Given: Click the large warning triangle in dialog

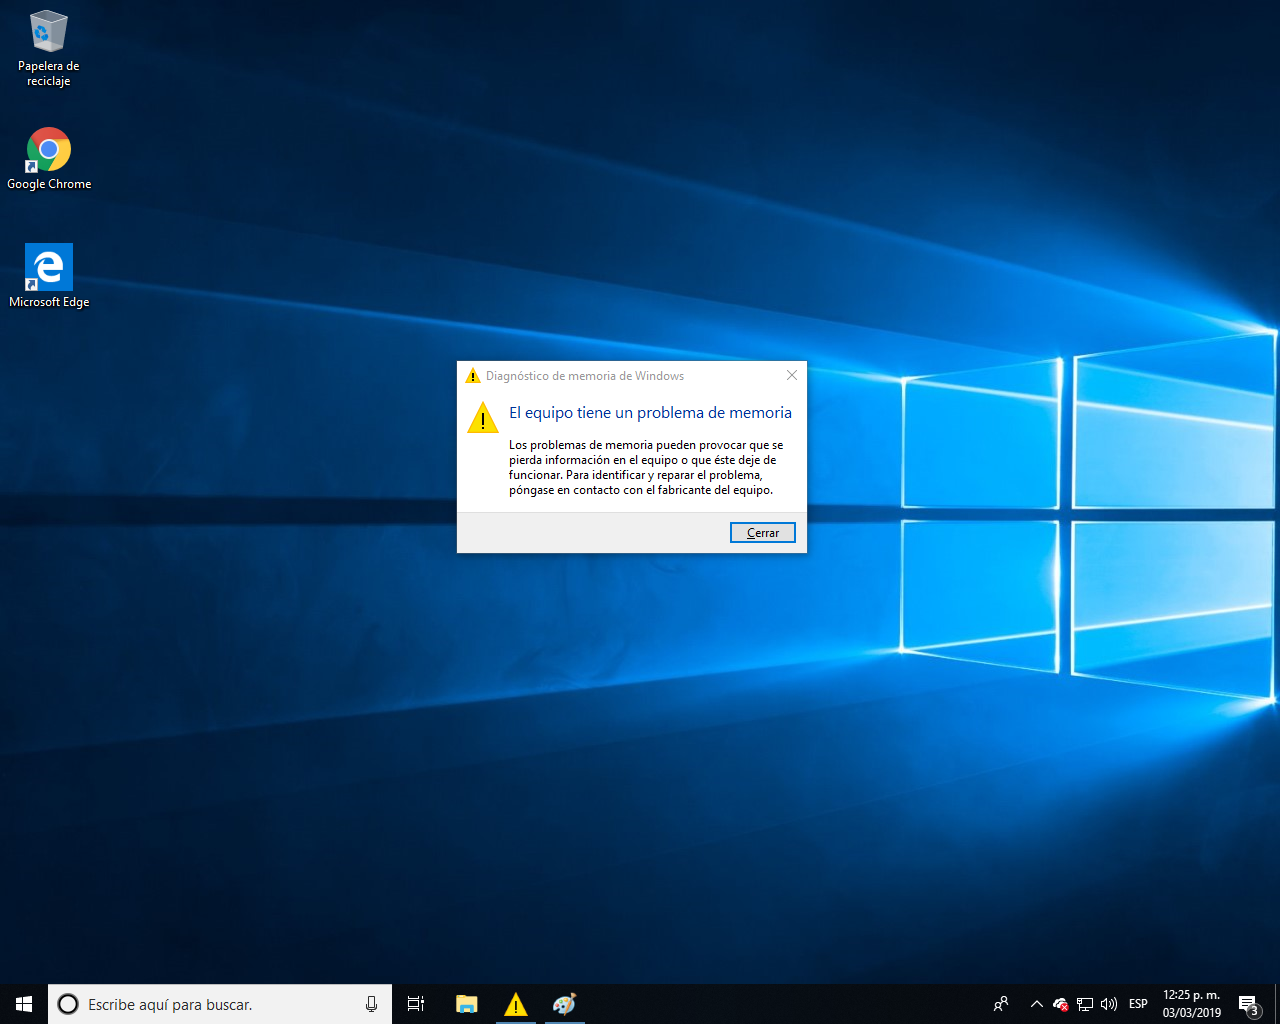Looking at the screenshot, I should [483, 417].
